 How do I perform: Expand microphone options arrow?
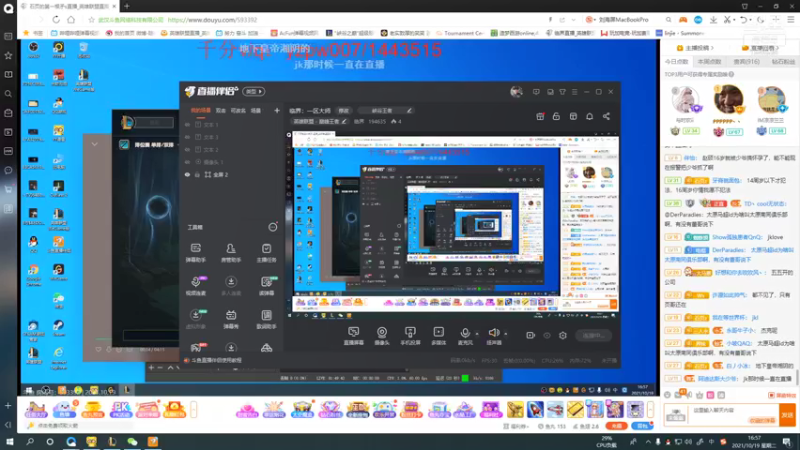point(477,334)
